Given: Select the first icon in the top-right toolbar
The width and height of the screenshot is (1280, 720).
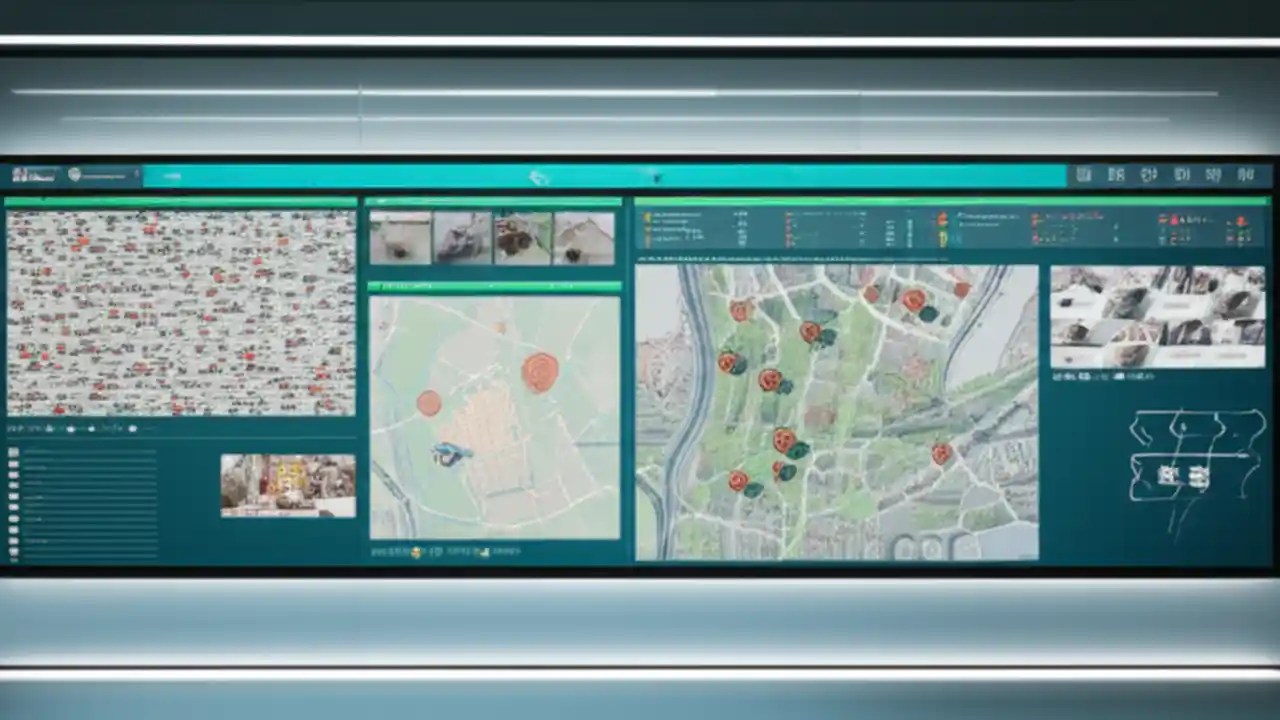Looking at the screenshot, I should (x=1084, y=175).
